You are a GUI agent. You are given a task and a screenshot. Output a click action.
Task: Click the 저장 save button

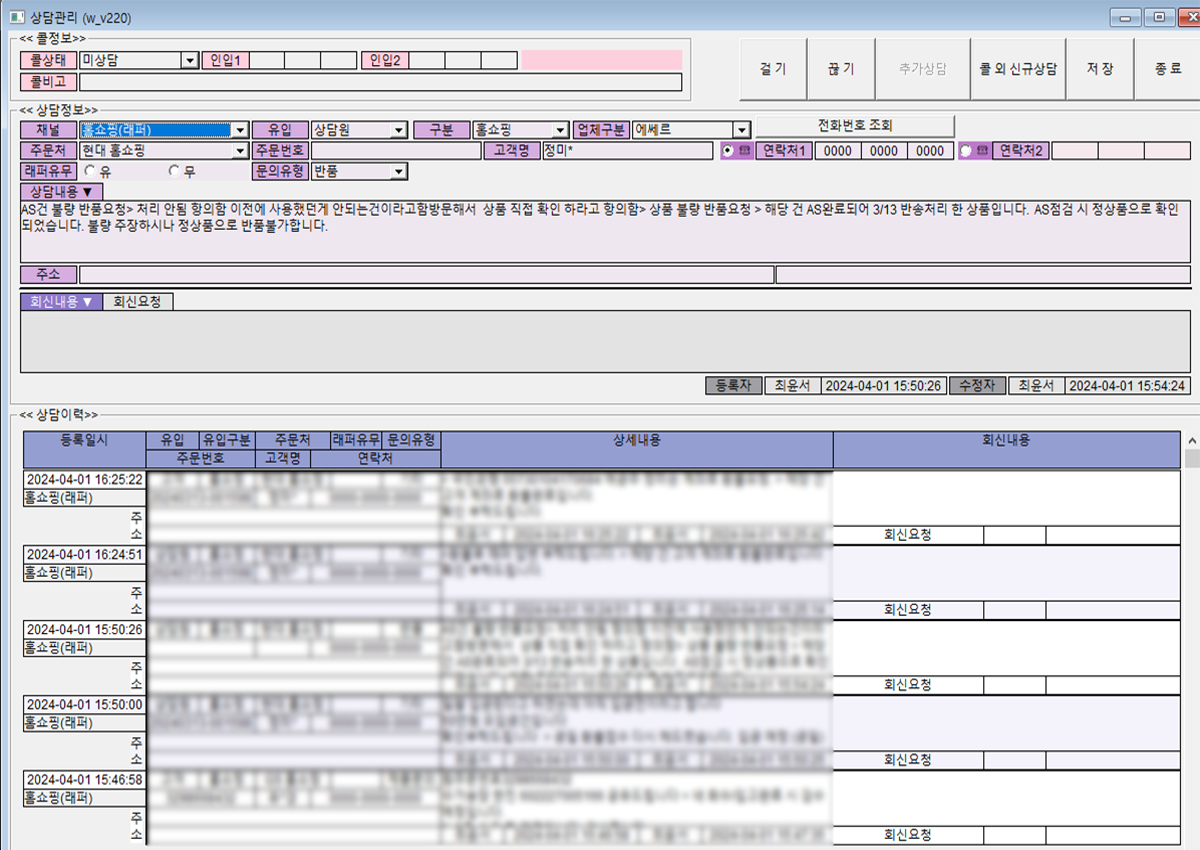coord(1100,69)
